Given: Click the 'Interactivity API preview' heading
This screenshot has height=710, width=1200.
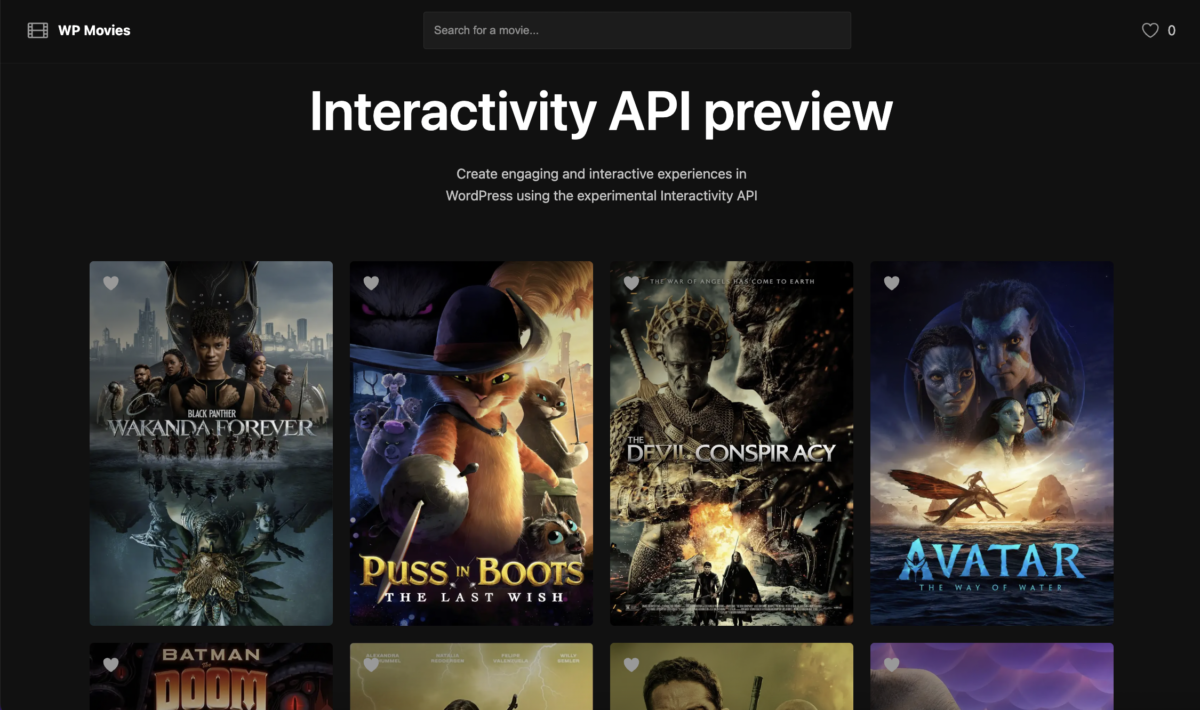Looking at the screenshot, I should click(600, 112).
